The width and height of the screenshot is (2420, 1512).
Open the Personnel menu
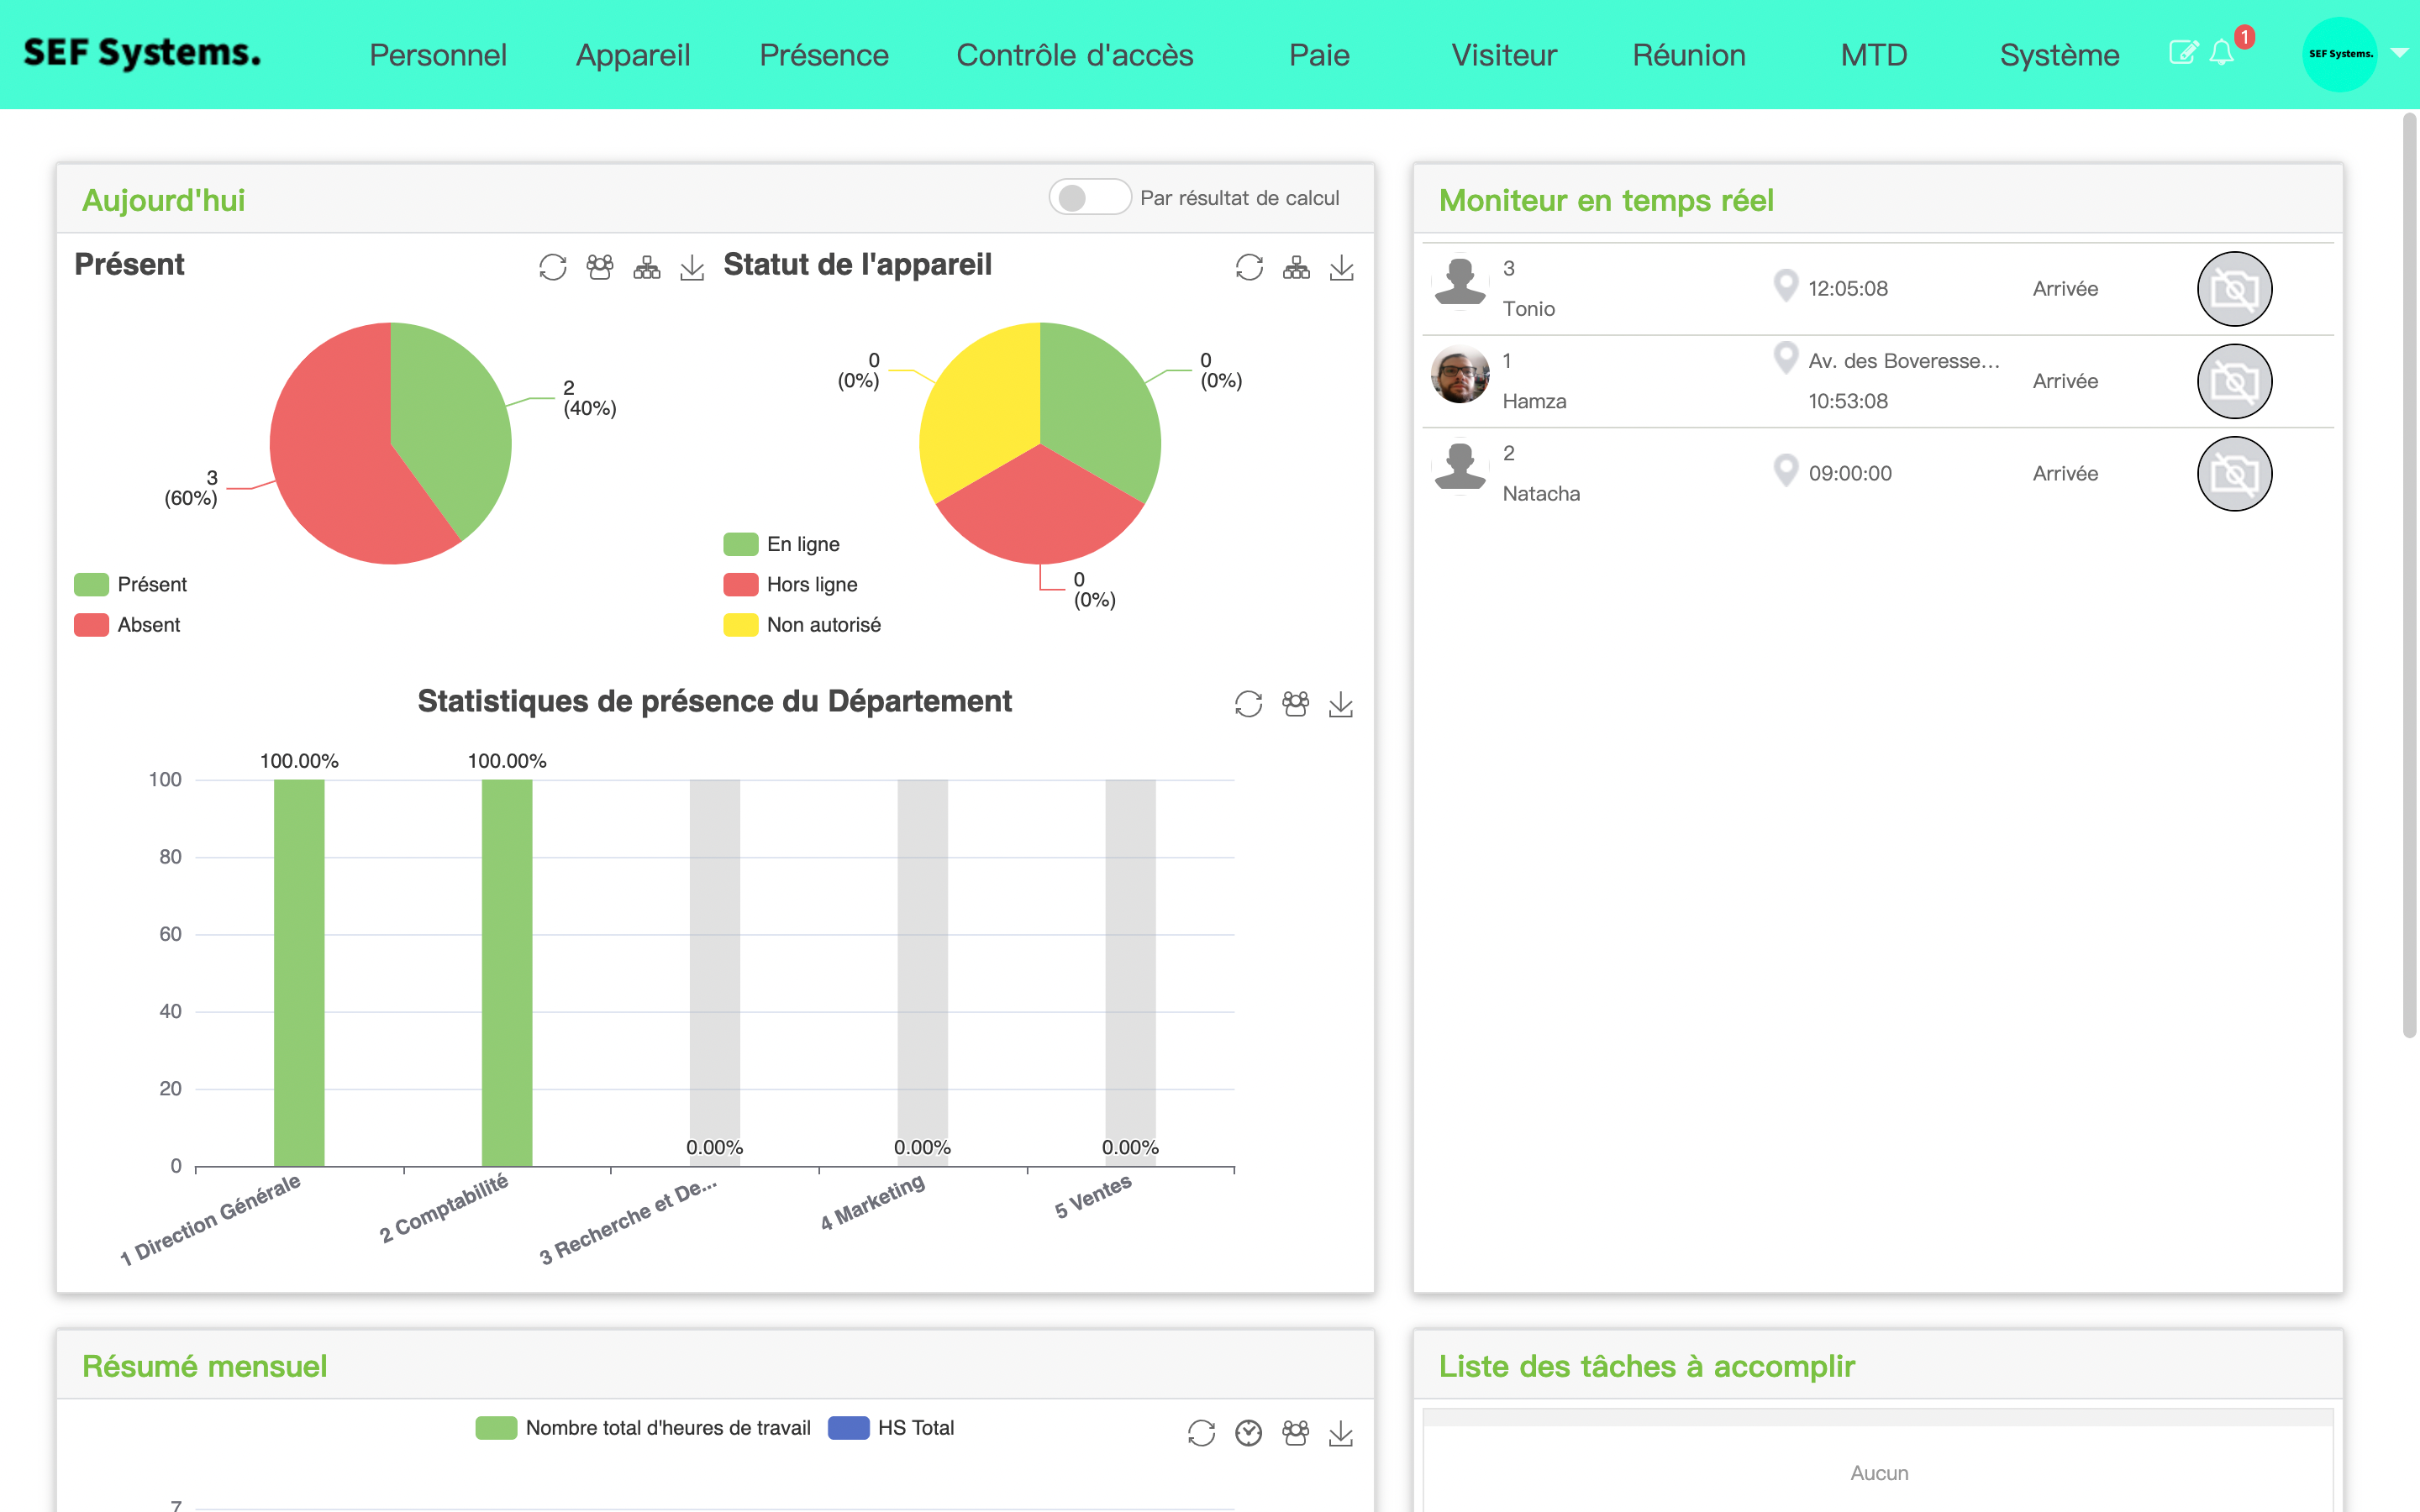tap(437, 55)
